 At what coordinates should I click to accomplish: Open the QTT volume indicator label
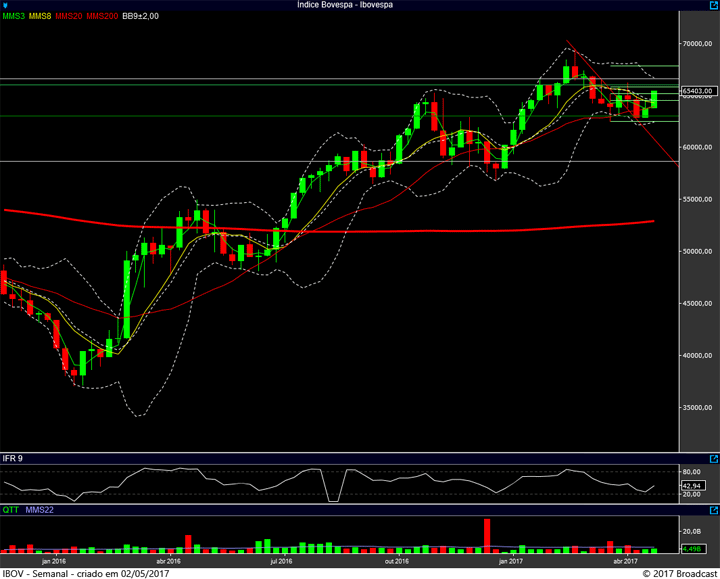[10, 509]
